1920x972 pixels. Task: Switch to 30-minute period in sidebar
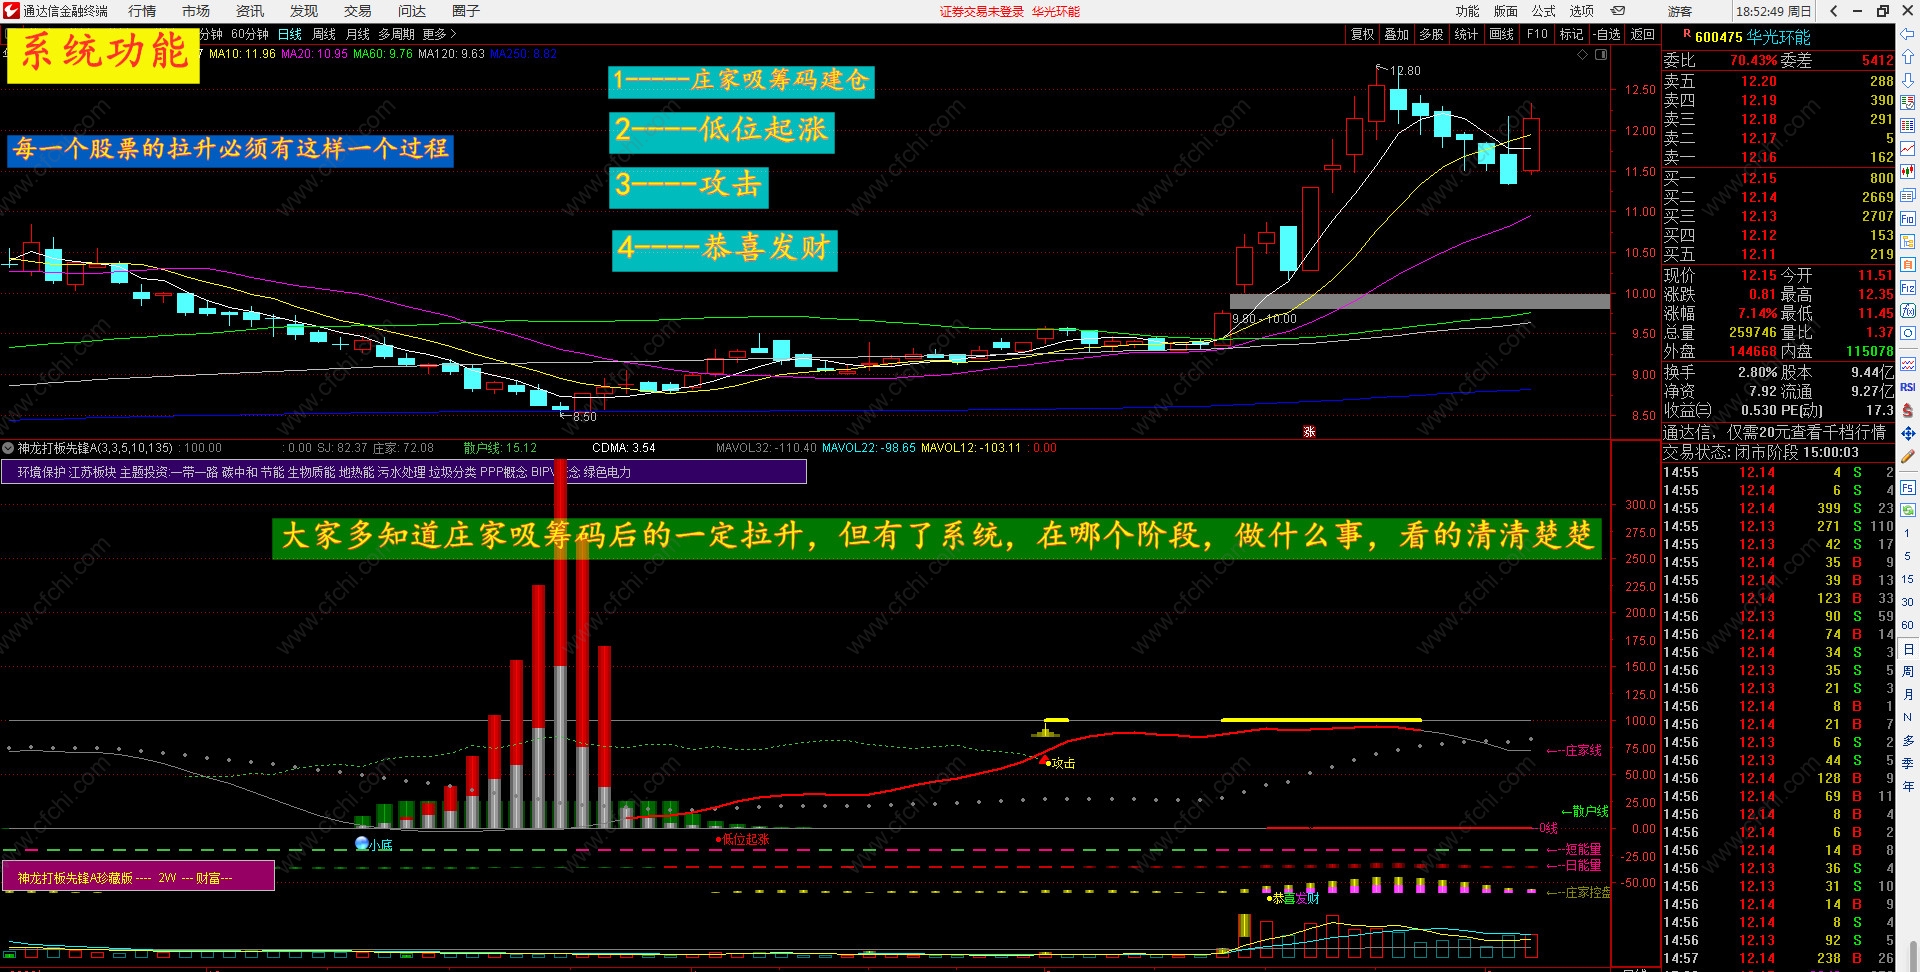pos(1907,602)
